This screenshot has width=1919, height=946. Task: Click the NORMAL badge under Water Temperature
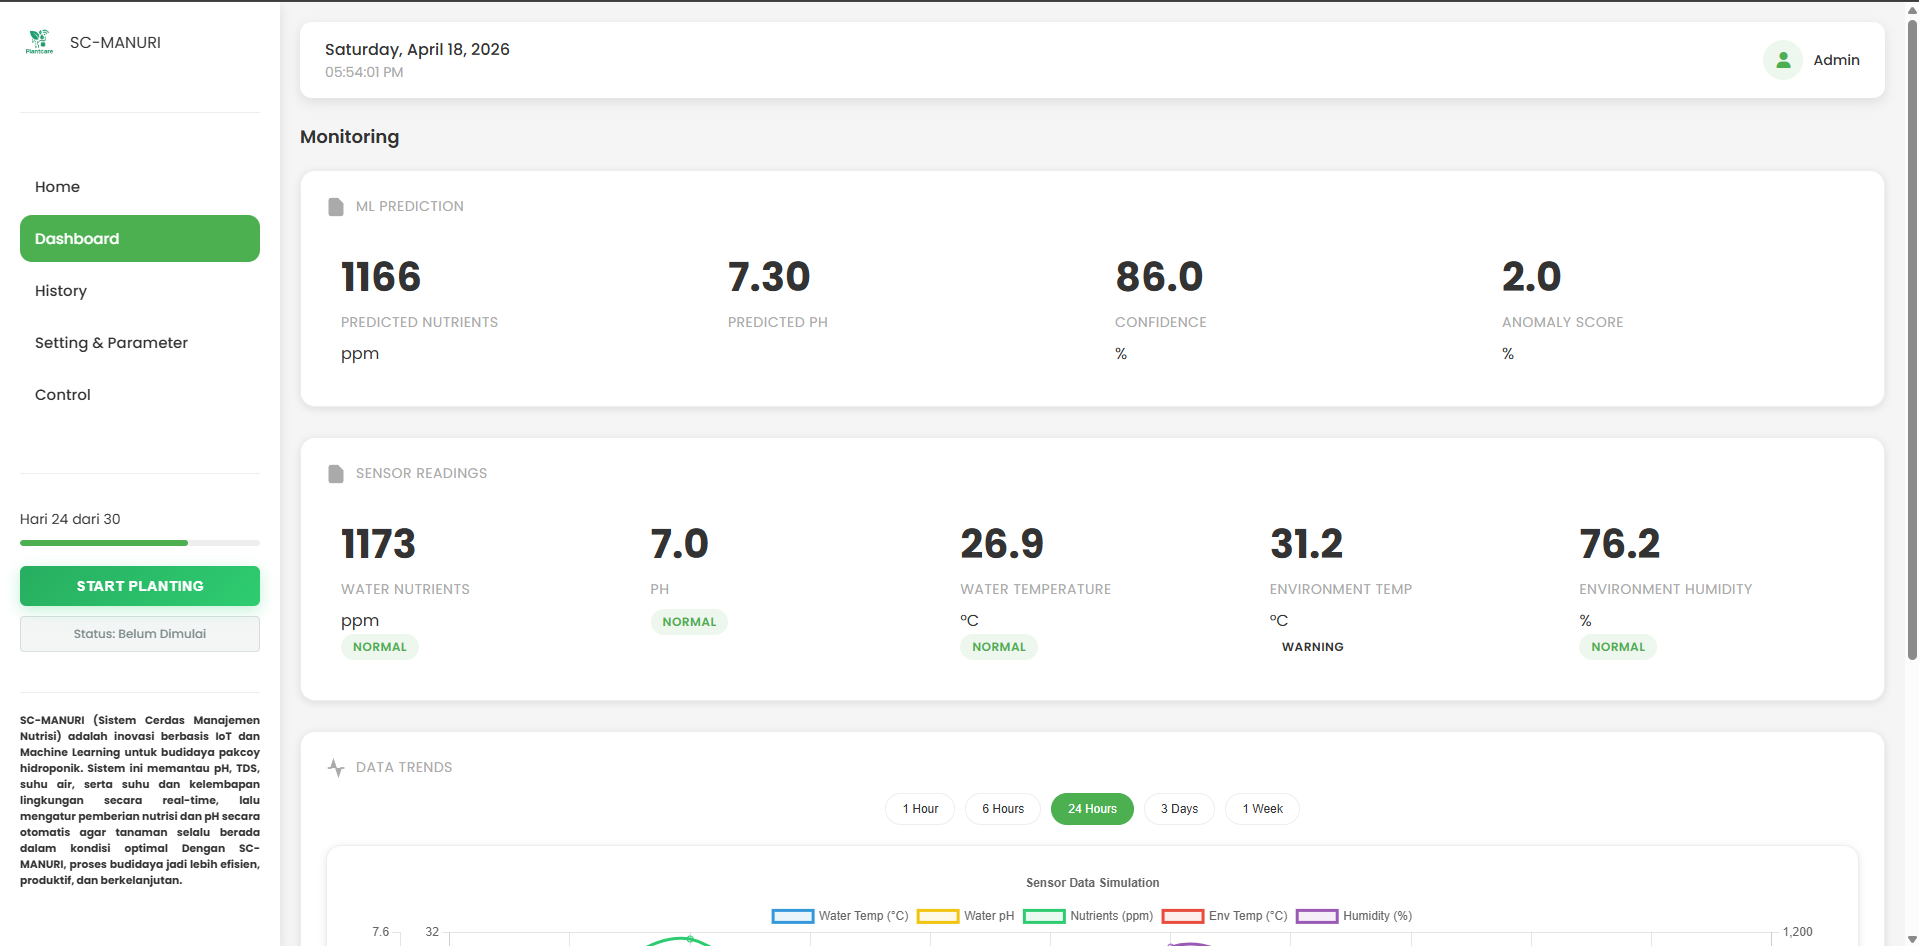click(x=999, y=647)
